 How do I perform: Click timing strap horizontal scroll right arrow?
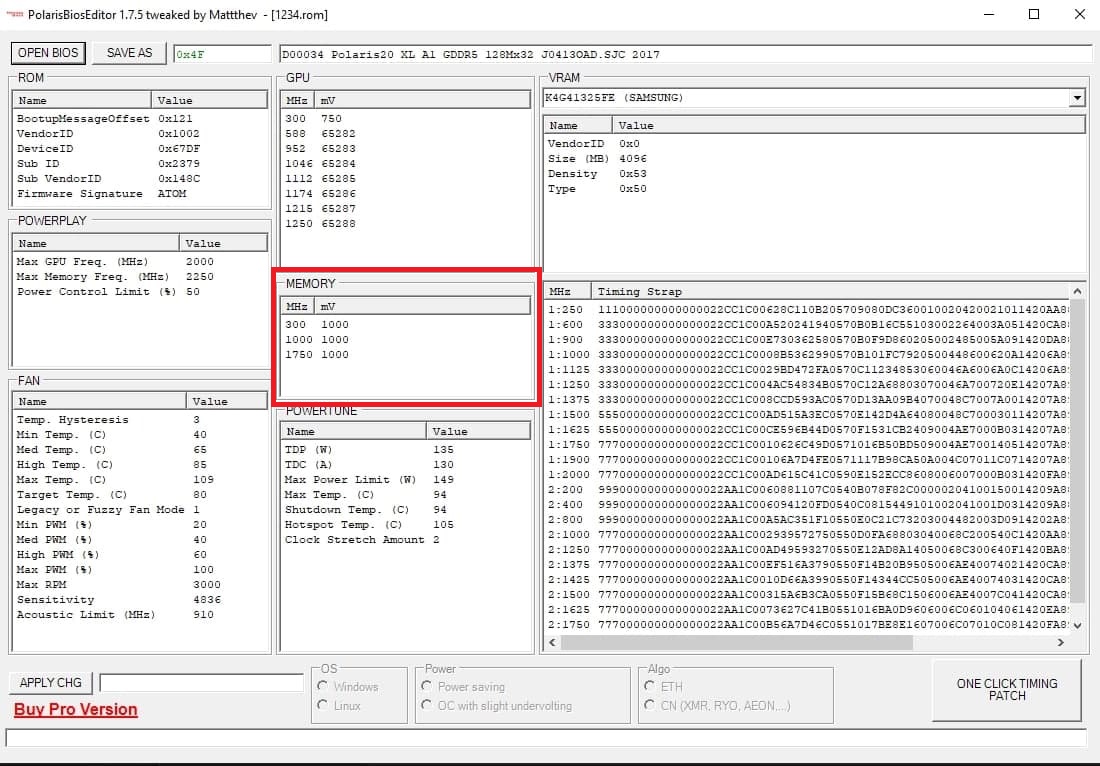[1061, 642]
